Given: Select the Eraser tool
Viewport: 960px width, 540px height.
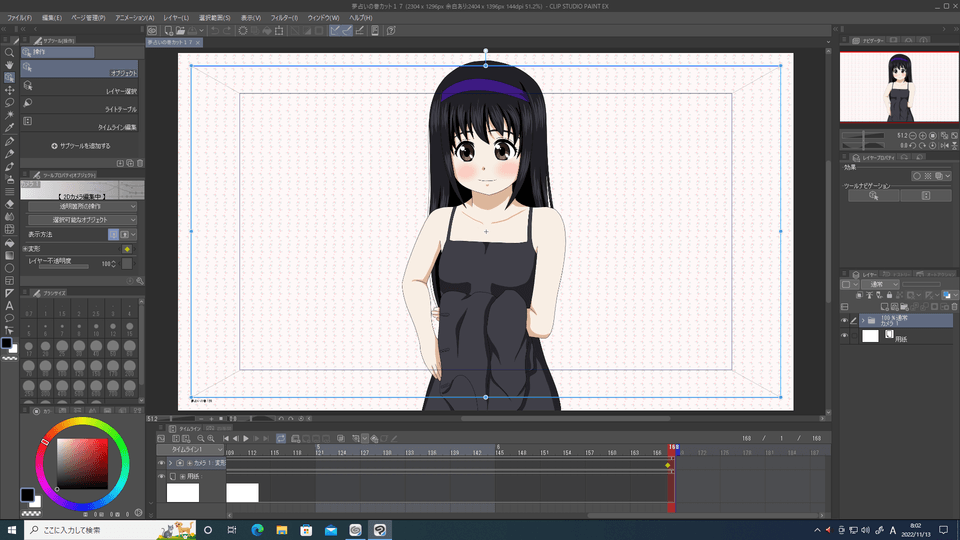Looking at the screenshot, I should pos(9,204).
